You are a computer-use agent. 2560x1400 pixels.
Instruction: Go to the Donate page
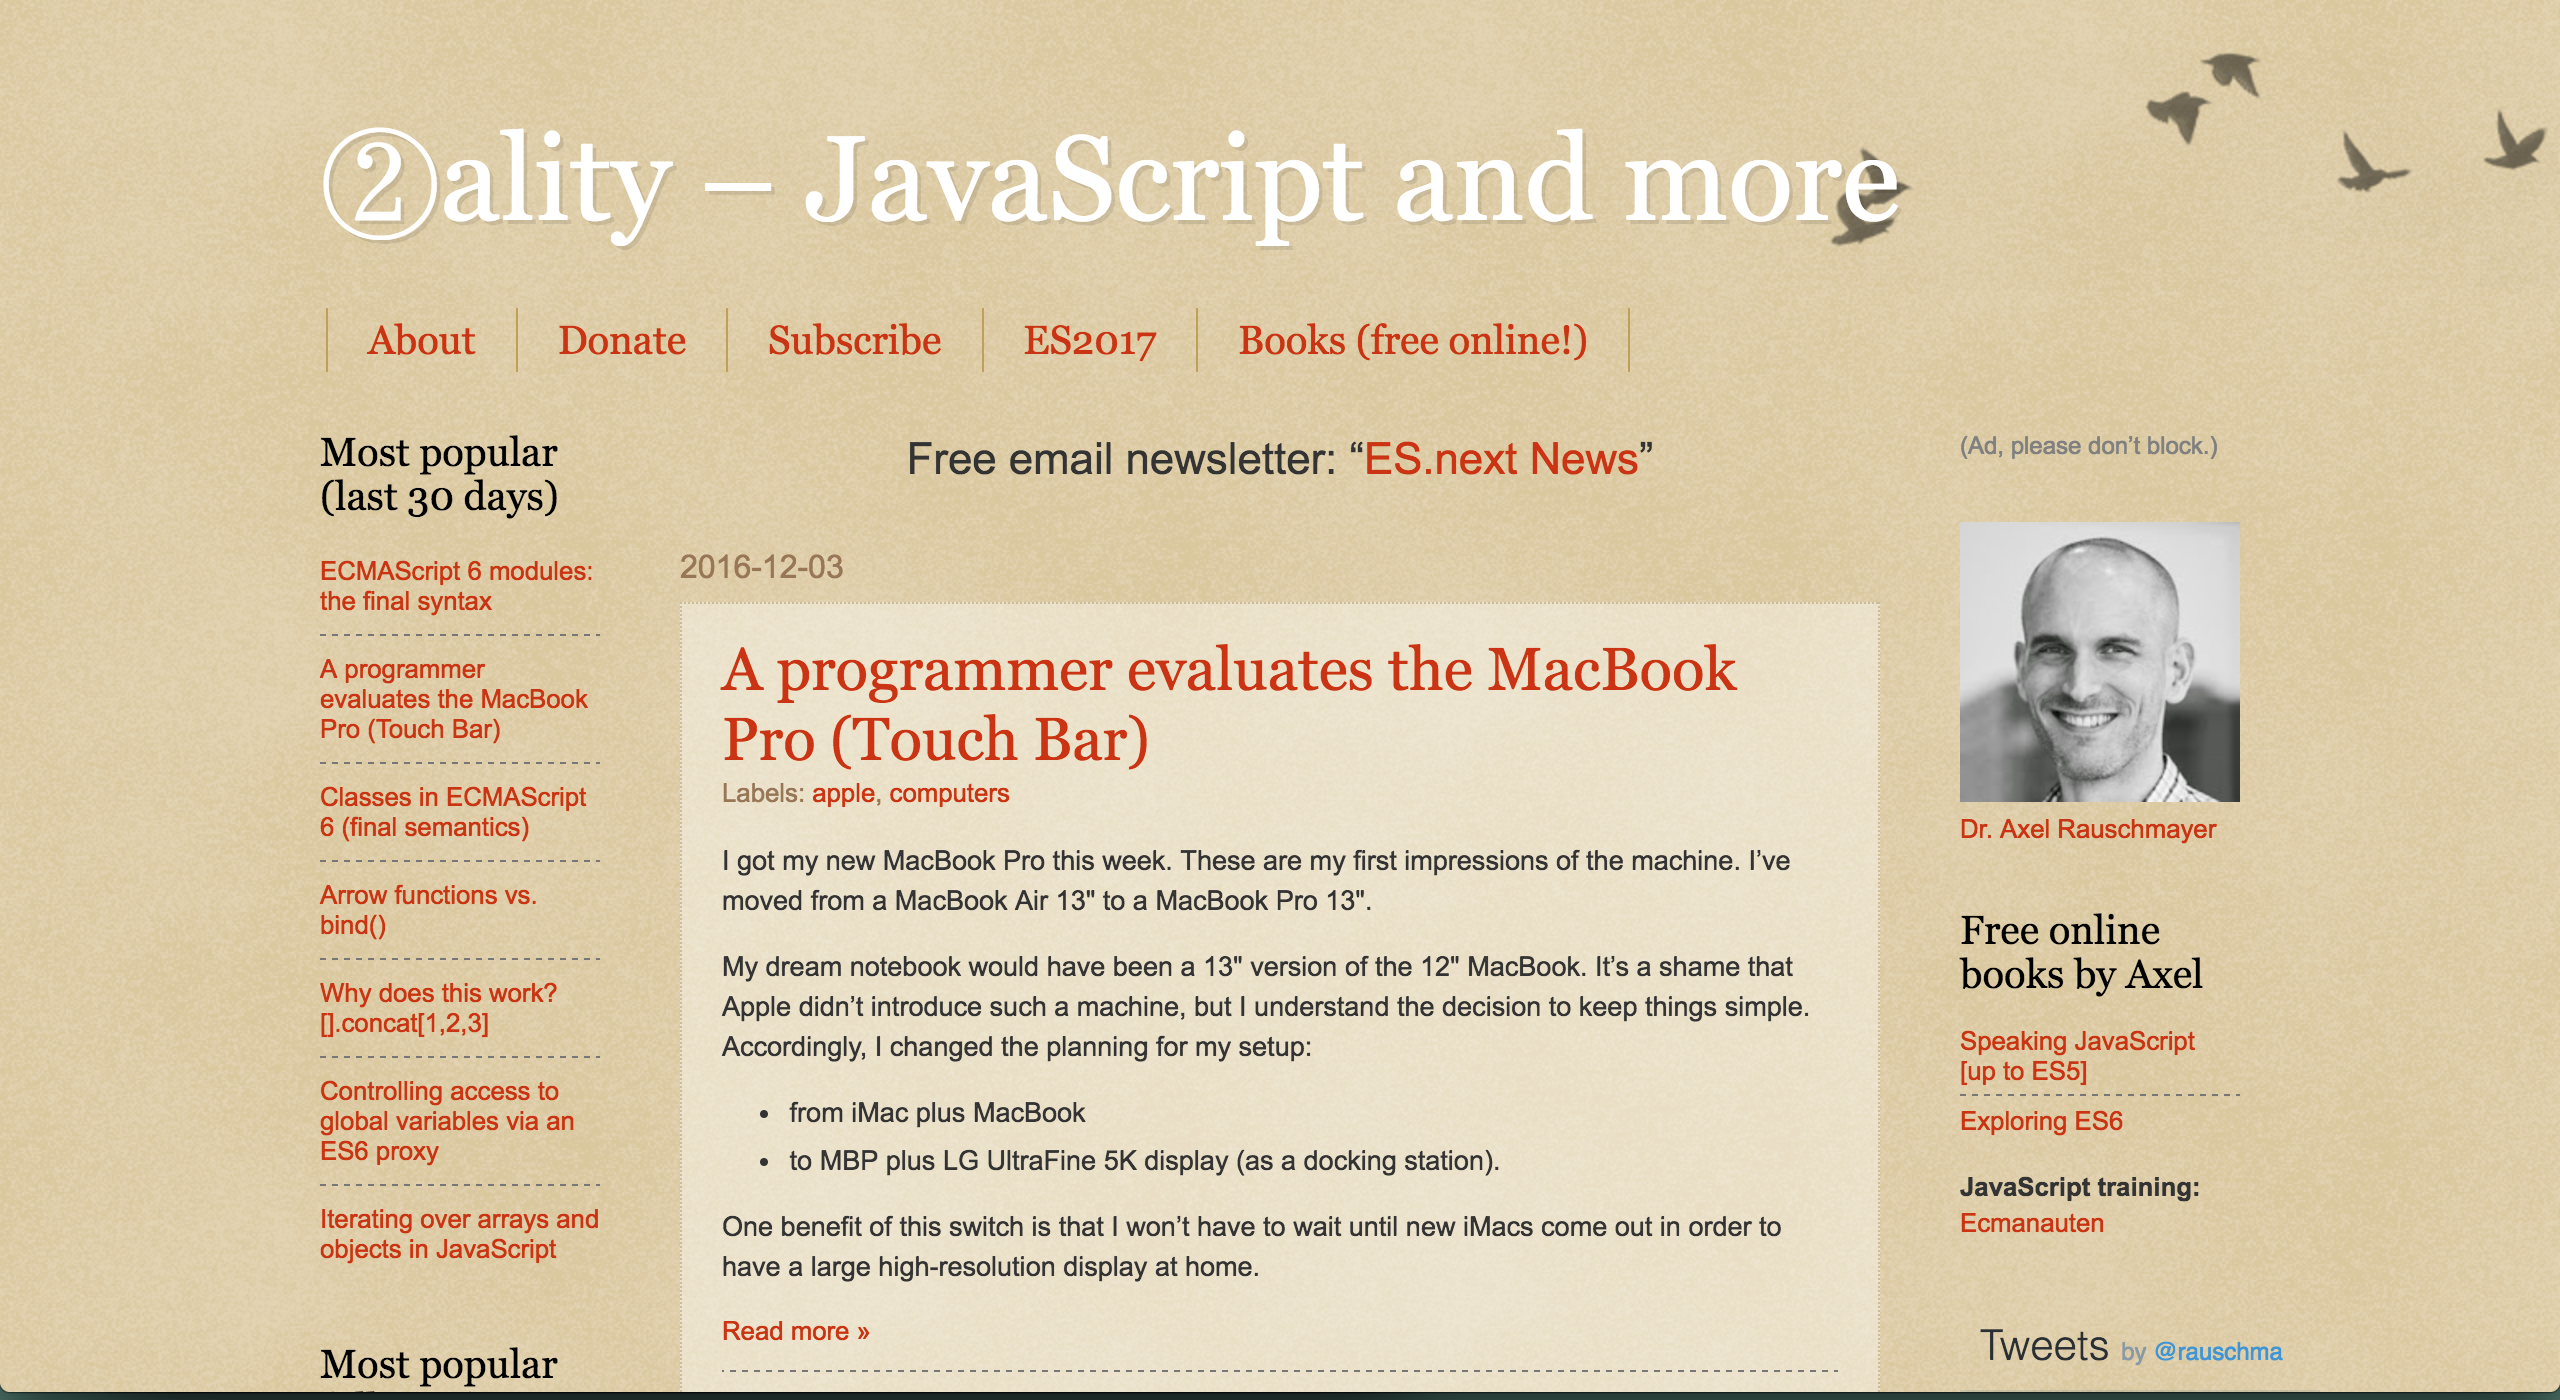[x=622, y=341]
